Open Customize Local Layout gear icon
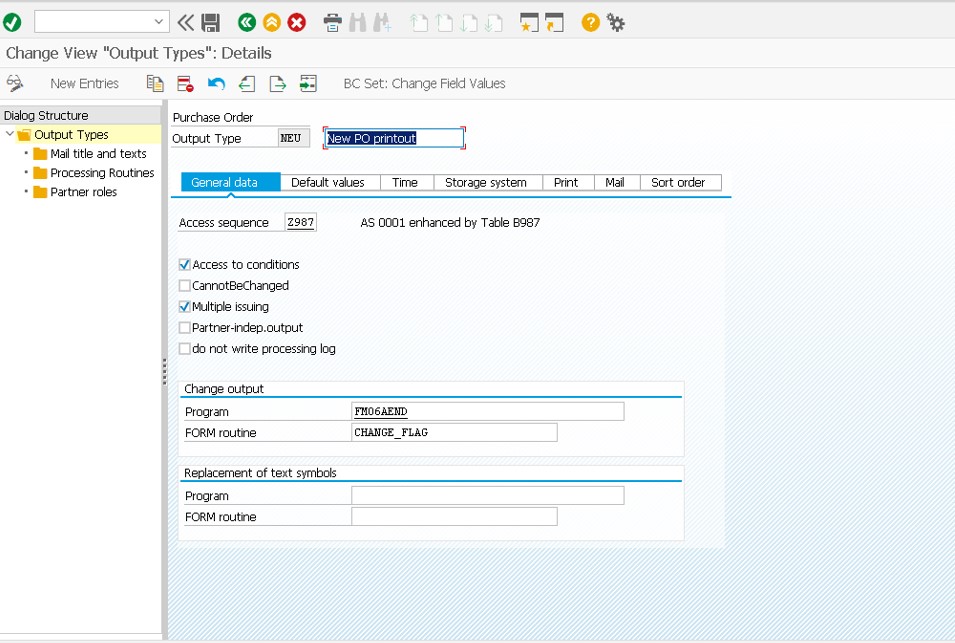This screenshot has height=643, width=955. 616,23
